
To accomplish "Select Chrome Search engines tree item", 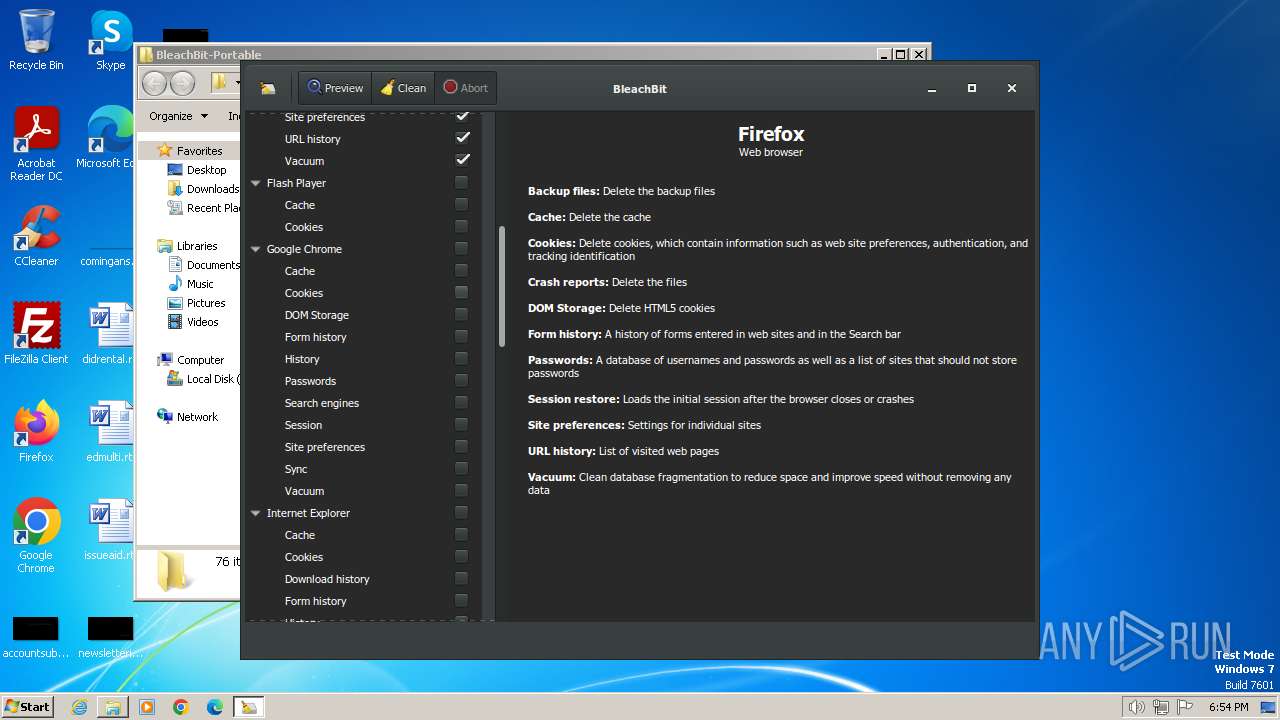I will click(321, 403).
